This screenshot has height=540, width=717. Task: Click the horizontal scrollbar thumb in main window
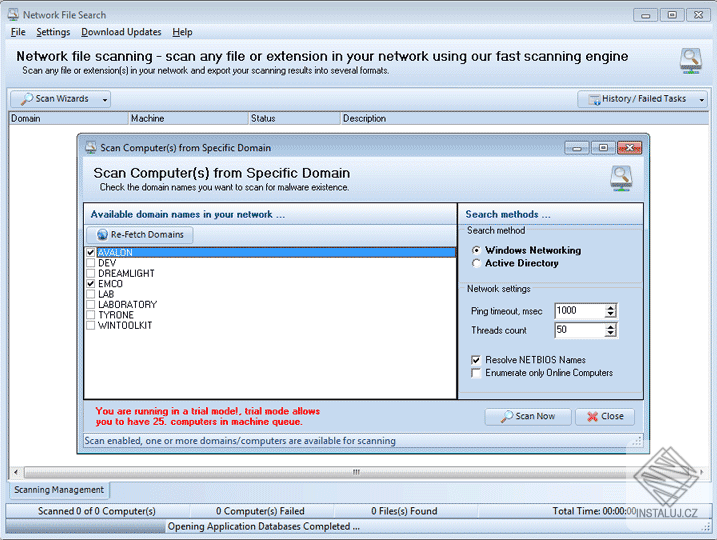pyautogui.click(x=357, y=472)
